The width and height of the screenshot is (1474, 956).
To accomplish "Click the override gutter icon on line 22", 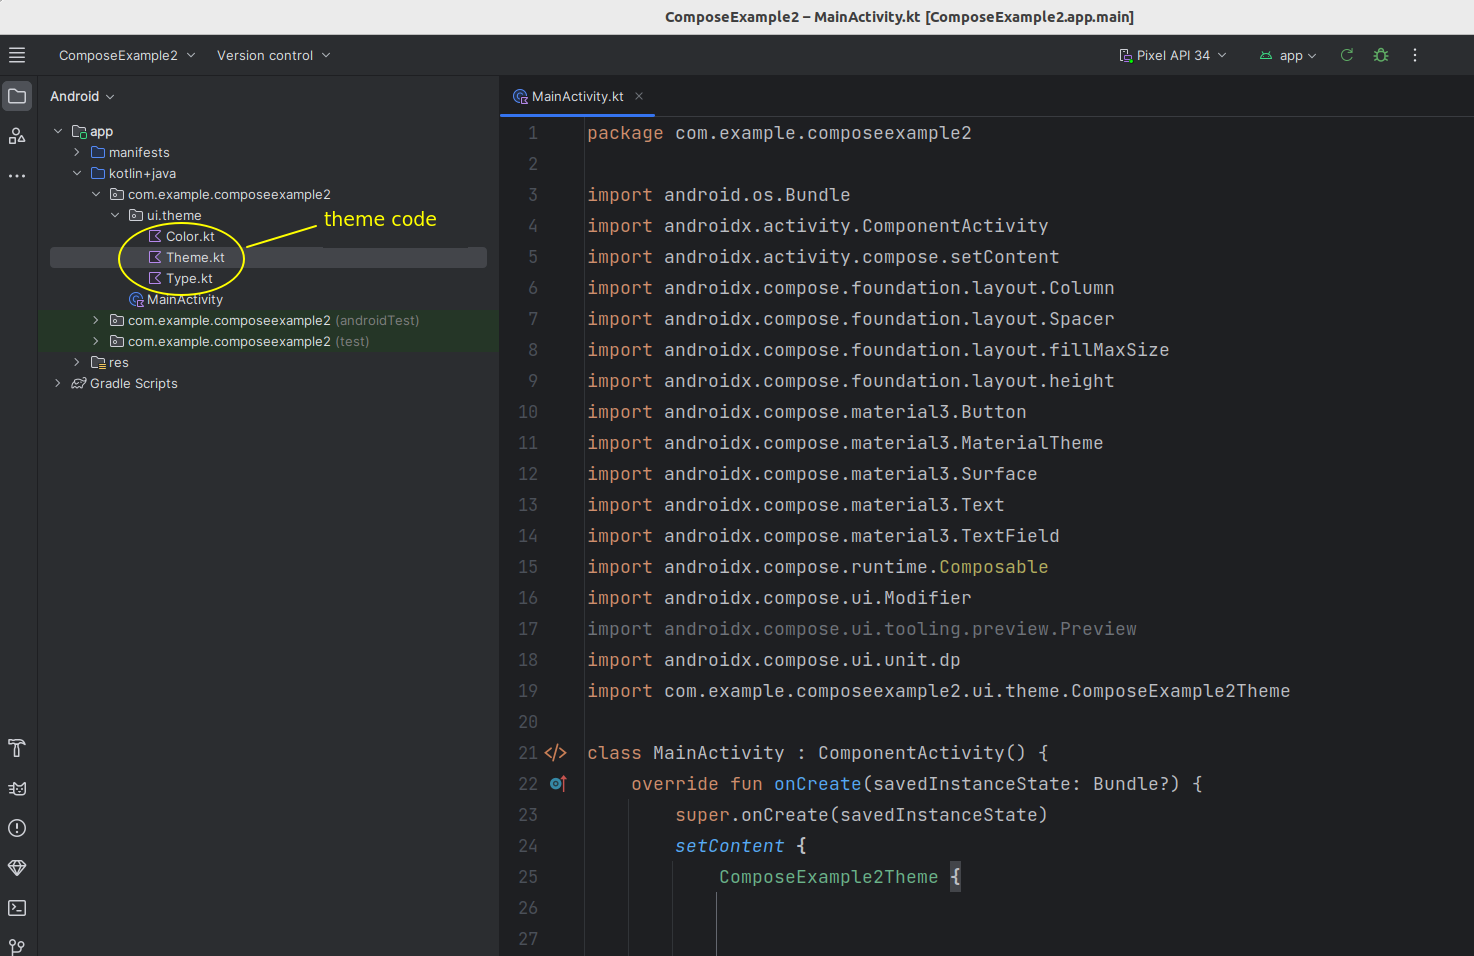I will (558, 784).
